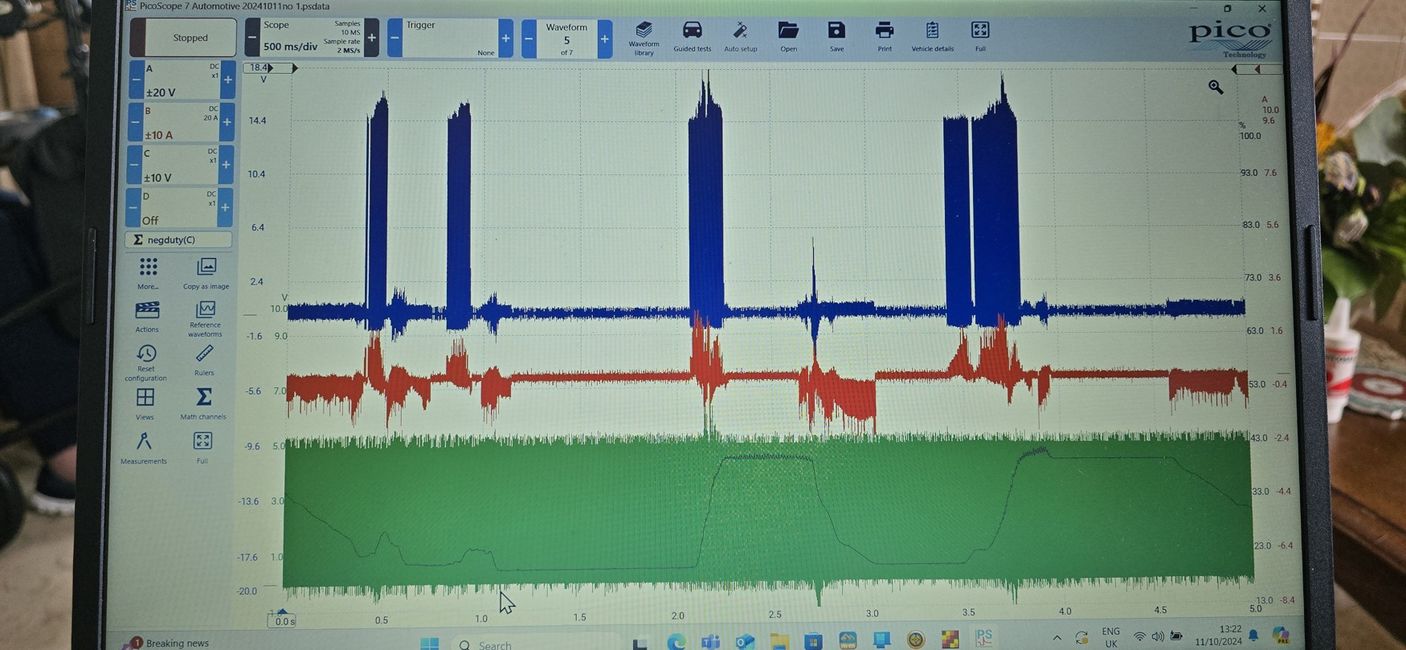The height and width of the screenshot is (650, 1406).
Task: Click the Full screen toolbar icon
Action: (980, 36)
